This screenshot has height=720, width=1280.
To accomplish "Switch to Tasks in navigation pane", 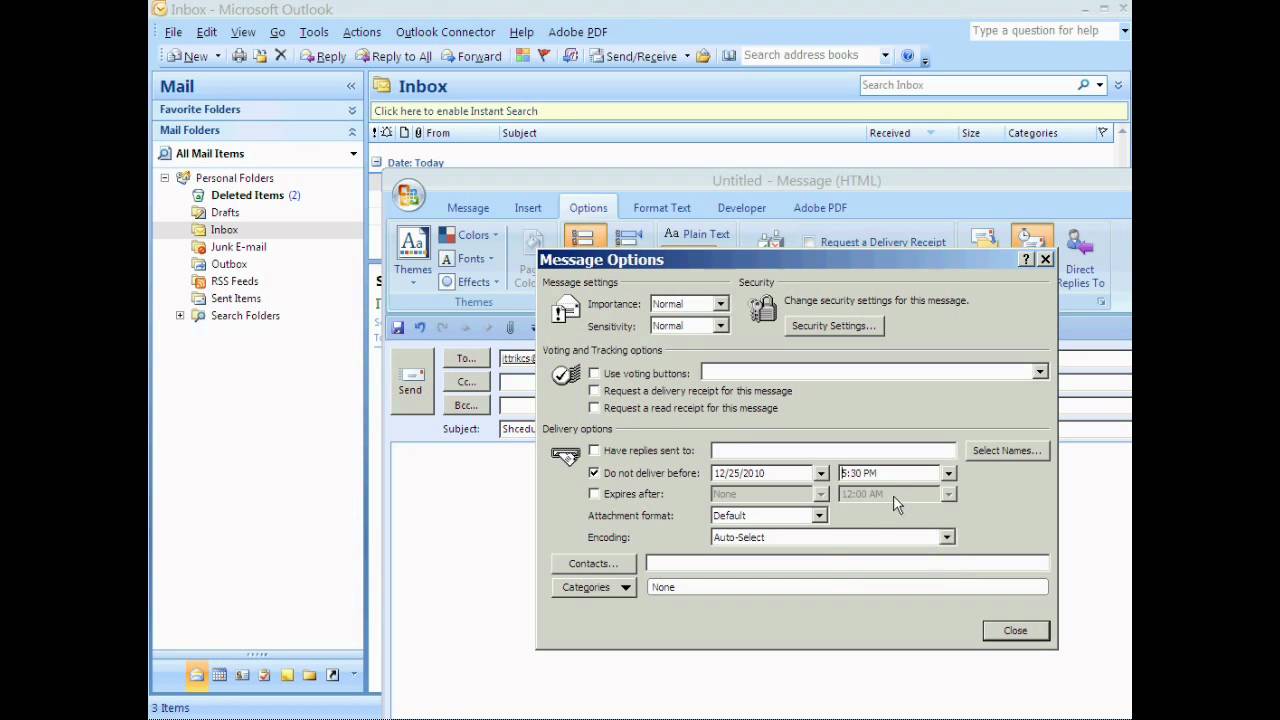I will [x=264, y=675].
